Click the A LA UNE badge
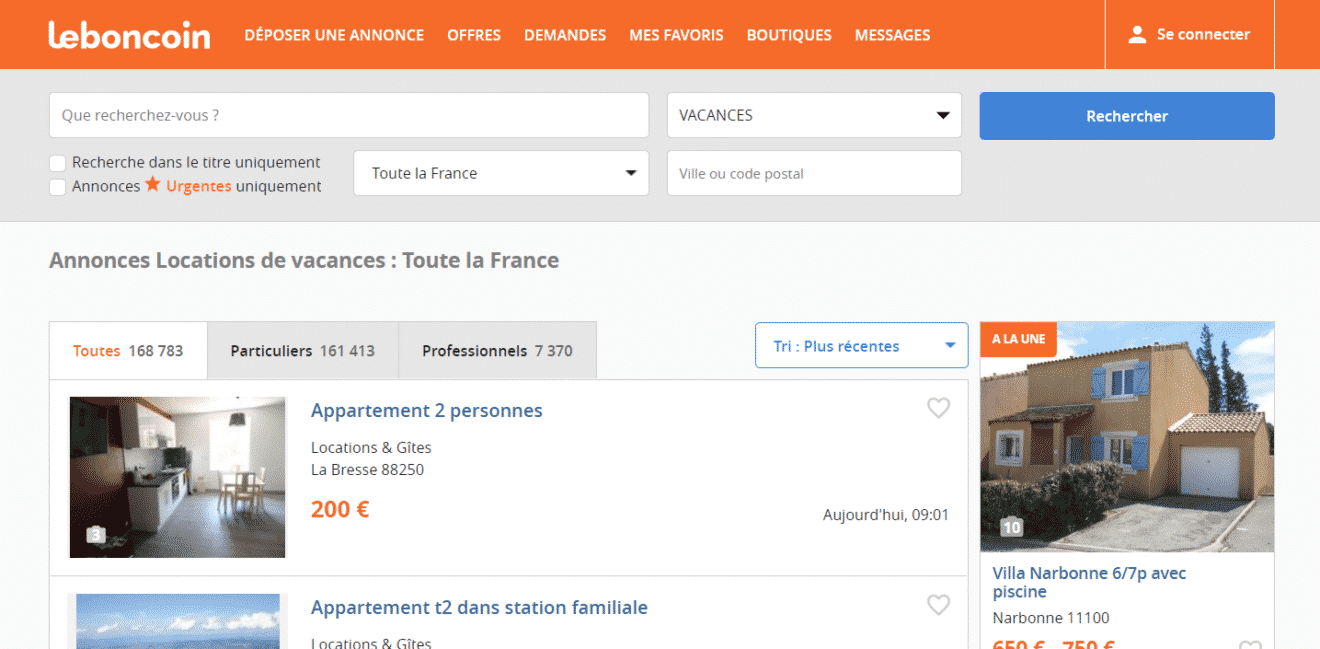Image resolution: width=1320 pixels, height=649 pixels. point(1018,339)
